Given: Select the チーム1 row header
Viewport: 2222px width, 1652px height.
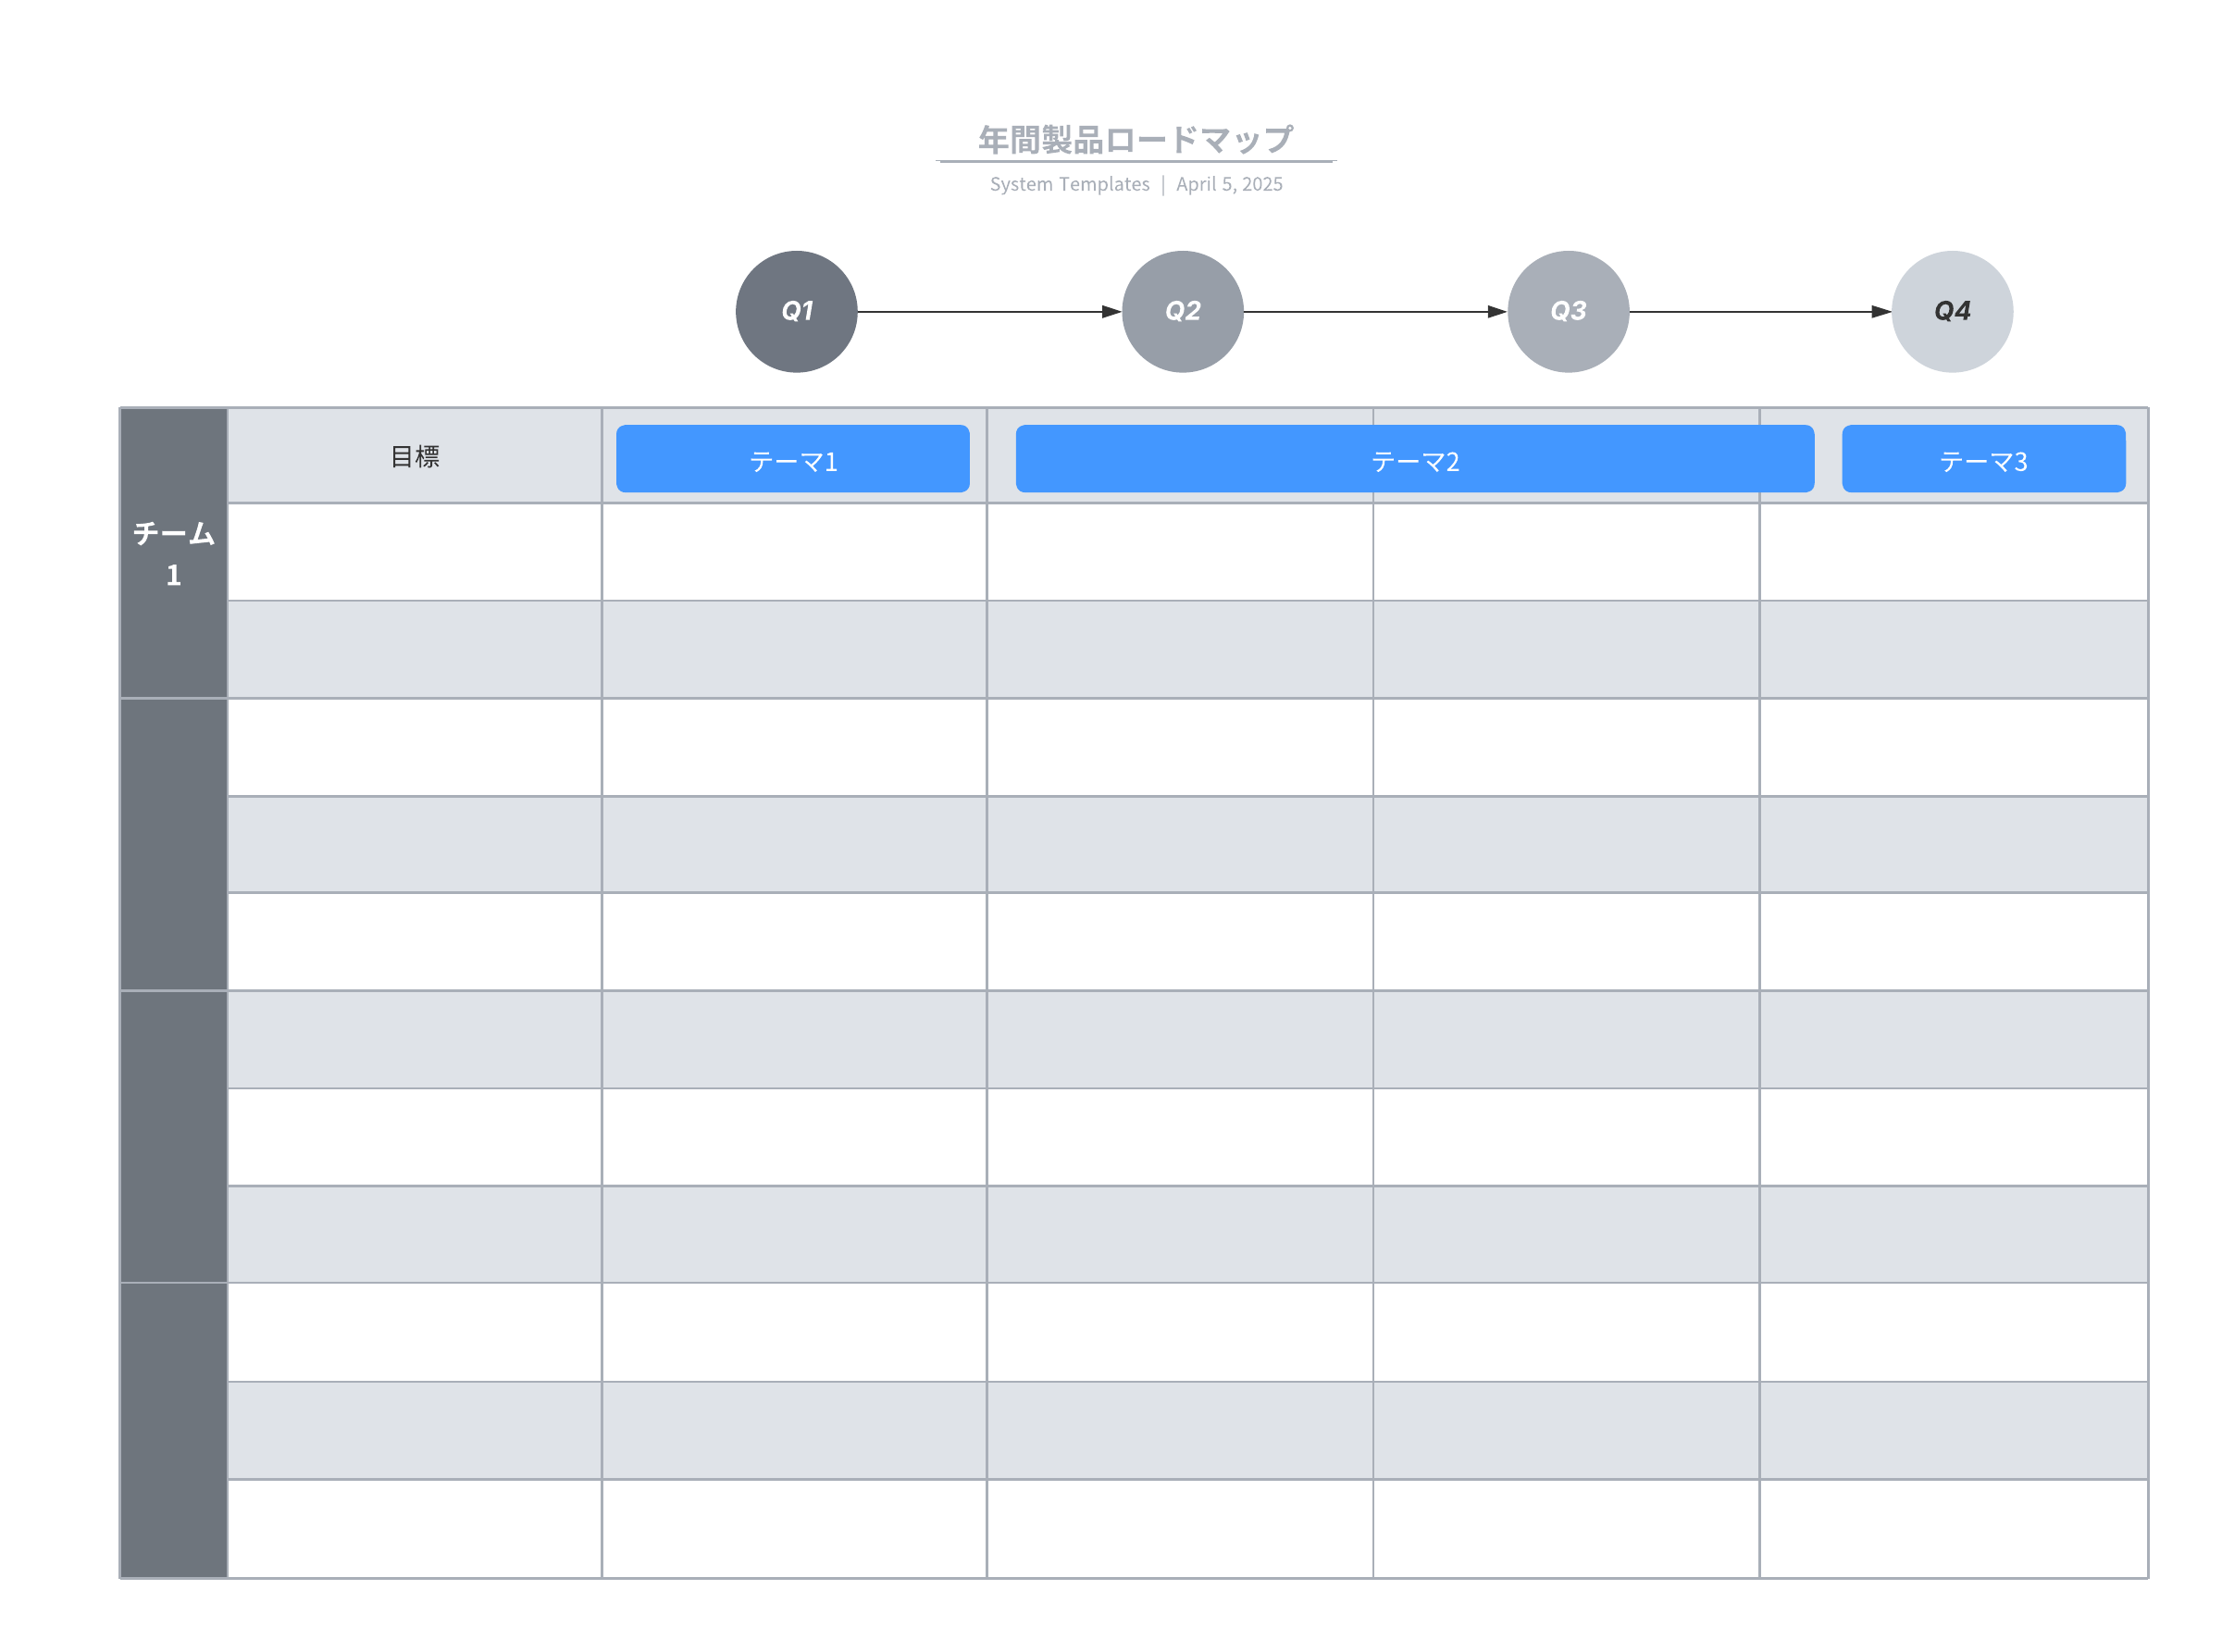Looking at the screenshot, I should (173, 553).
